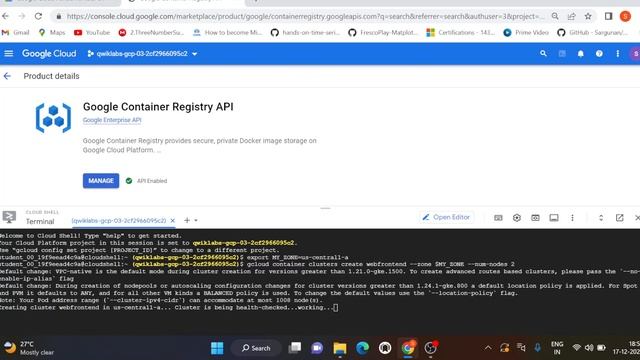Open the Google Cloud navigation menu

pyautogui.click(x=9, y=53)
